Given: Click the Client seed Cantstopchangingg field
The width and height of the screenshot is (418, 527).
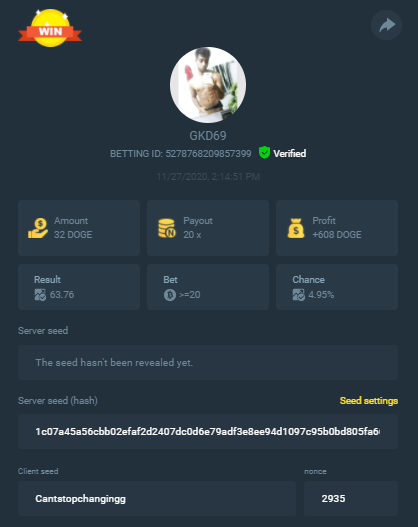Looking at the screenshot, I should tap(157, 498).
